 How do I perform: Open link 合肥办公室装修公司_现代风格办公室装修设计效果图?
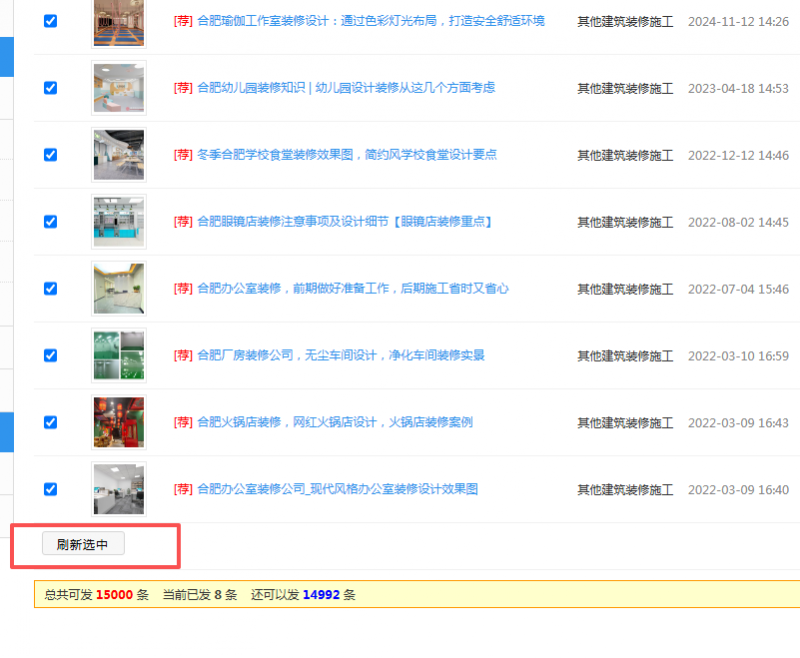(x=337, y=489)
